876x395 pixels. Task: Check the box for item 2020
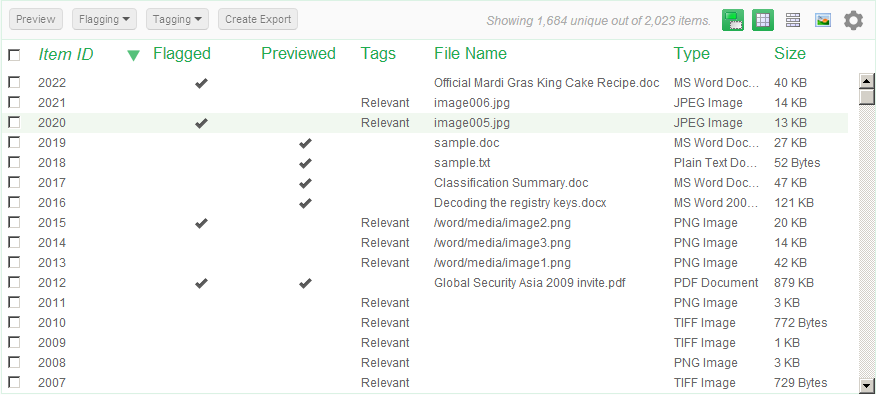tap(14, 122)
